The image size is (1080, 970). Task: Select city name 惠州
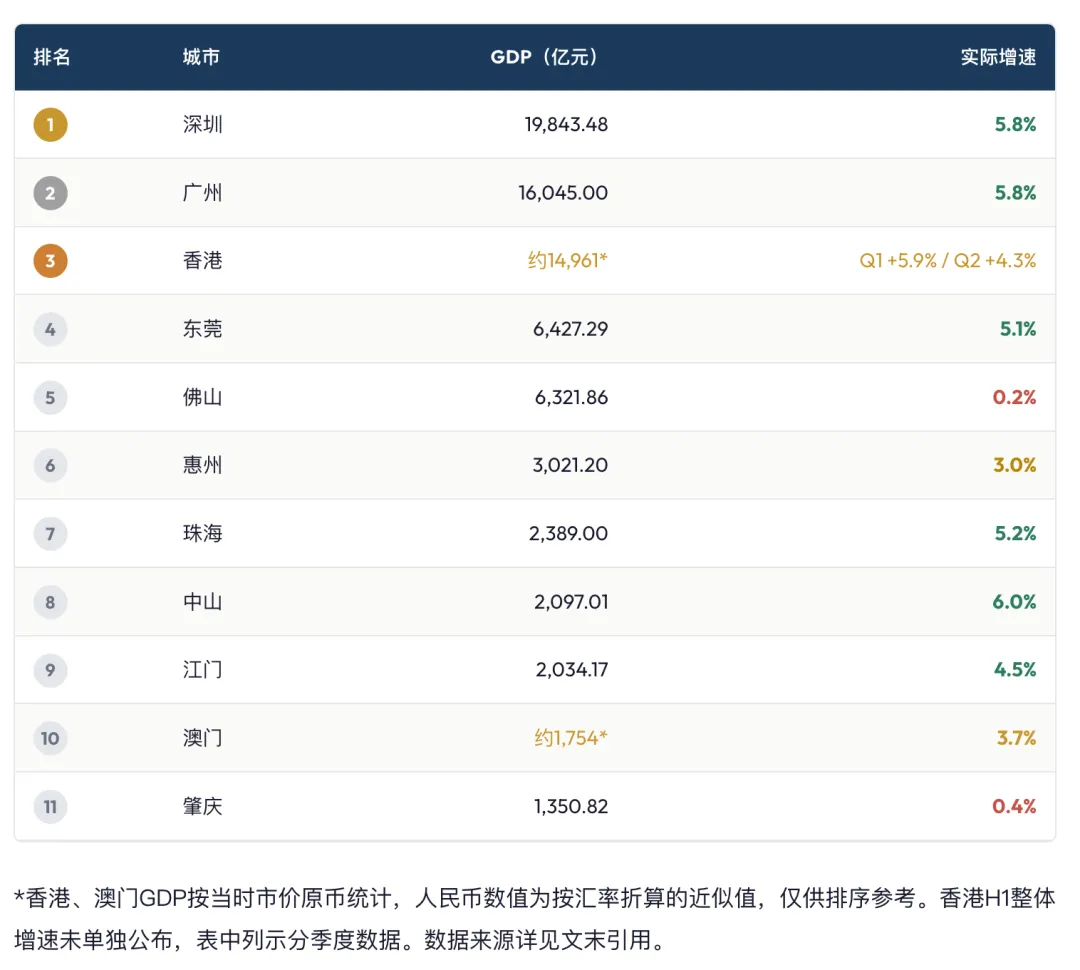[x=202, y=466]
